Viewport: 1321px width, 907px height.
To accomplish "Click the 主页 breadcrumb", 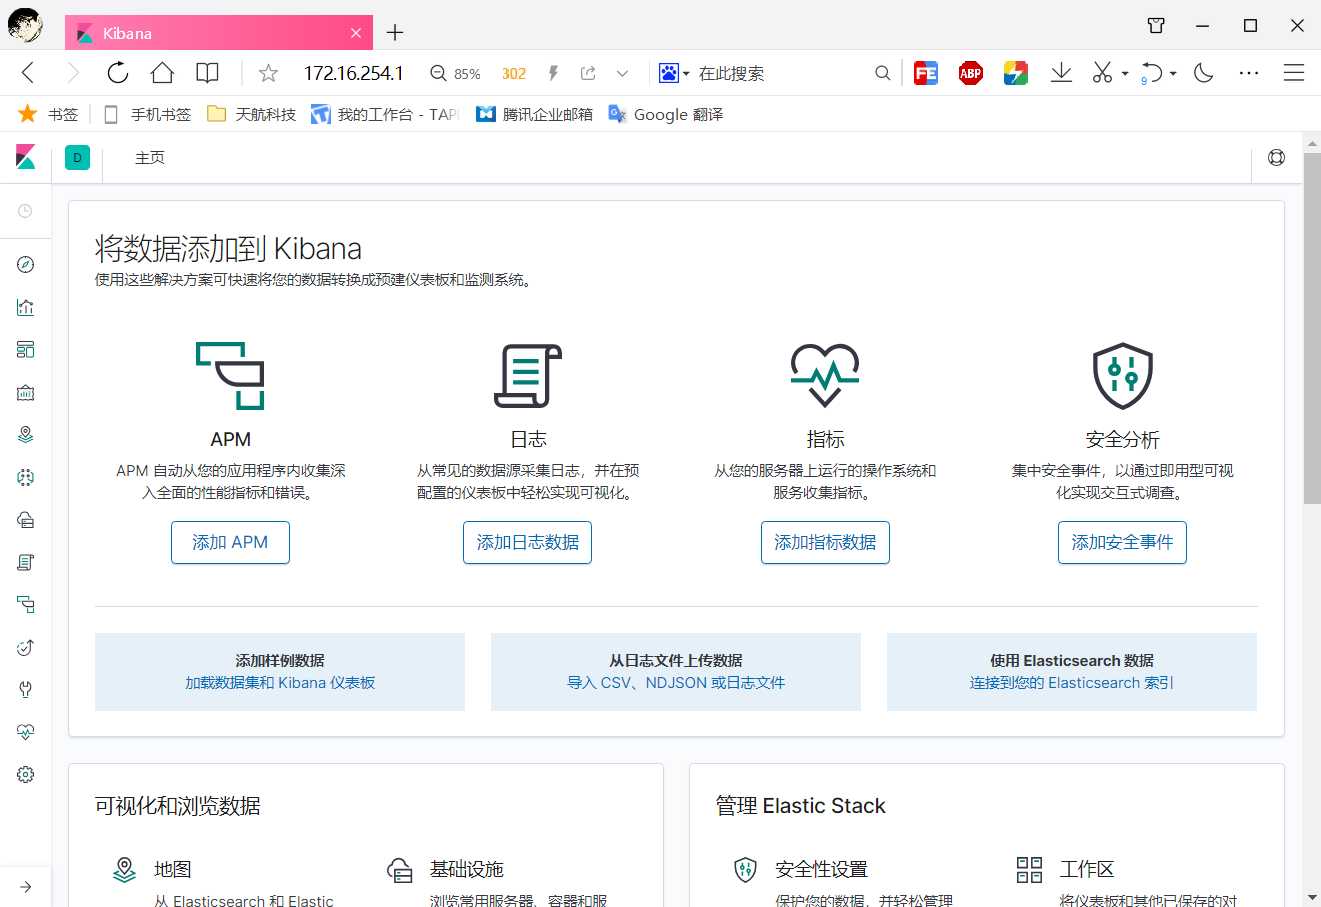I will (150, 158).
